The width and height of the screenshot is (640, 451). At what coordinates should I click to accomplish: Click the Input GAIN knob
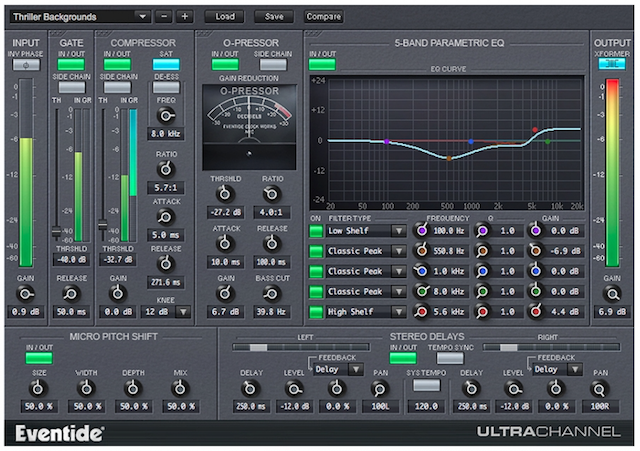25,293
